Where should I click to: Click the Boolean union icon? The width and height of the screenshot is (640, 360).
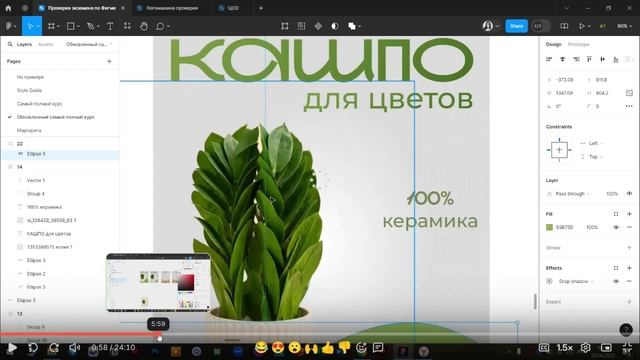351,26
